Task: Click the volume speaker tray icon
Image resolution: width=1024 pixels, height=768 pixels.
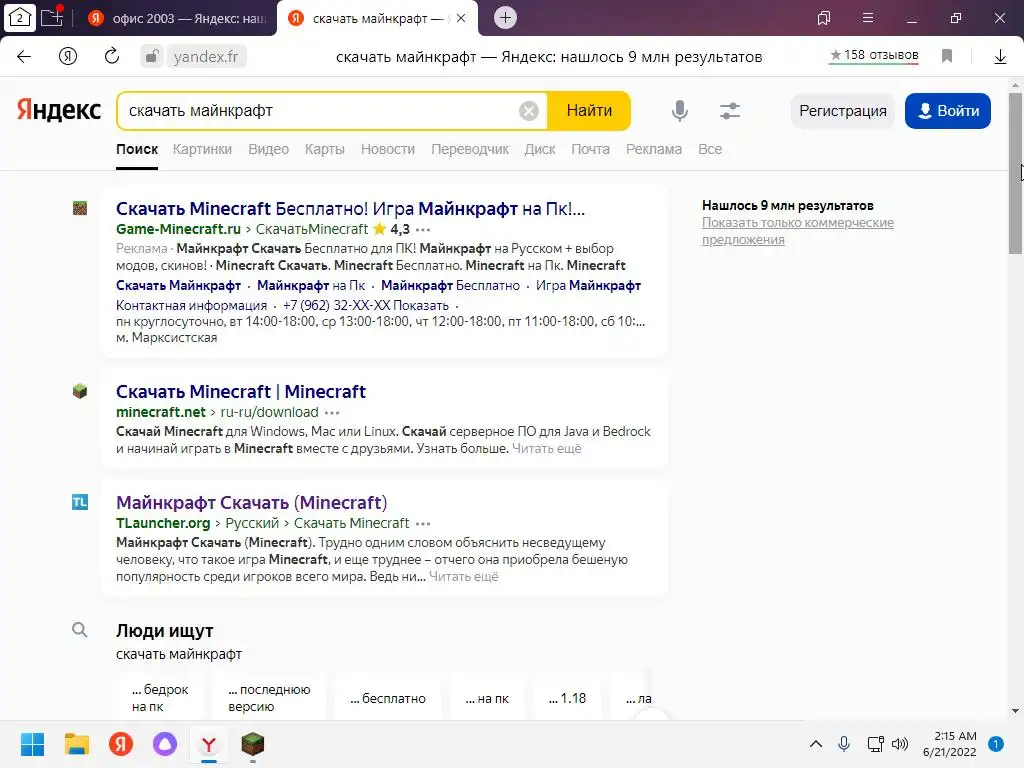Action: [x=900, y=744]
